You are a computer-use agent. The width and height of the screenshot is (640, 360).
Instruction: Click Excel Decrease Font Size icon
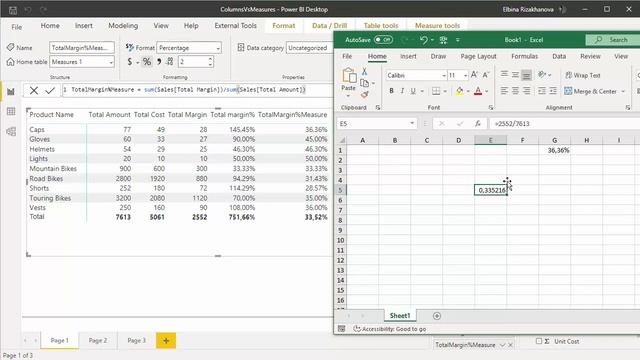[486, 75]
